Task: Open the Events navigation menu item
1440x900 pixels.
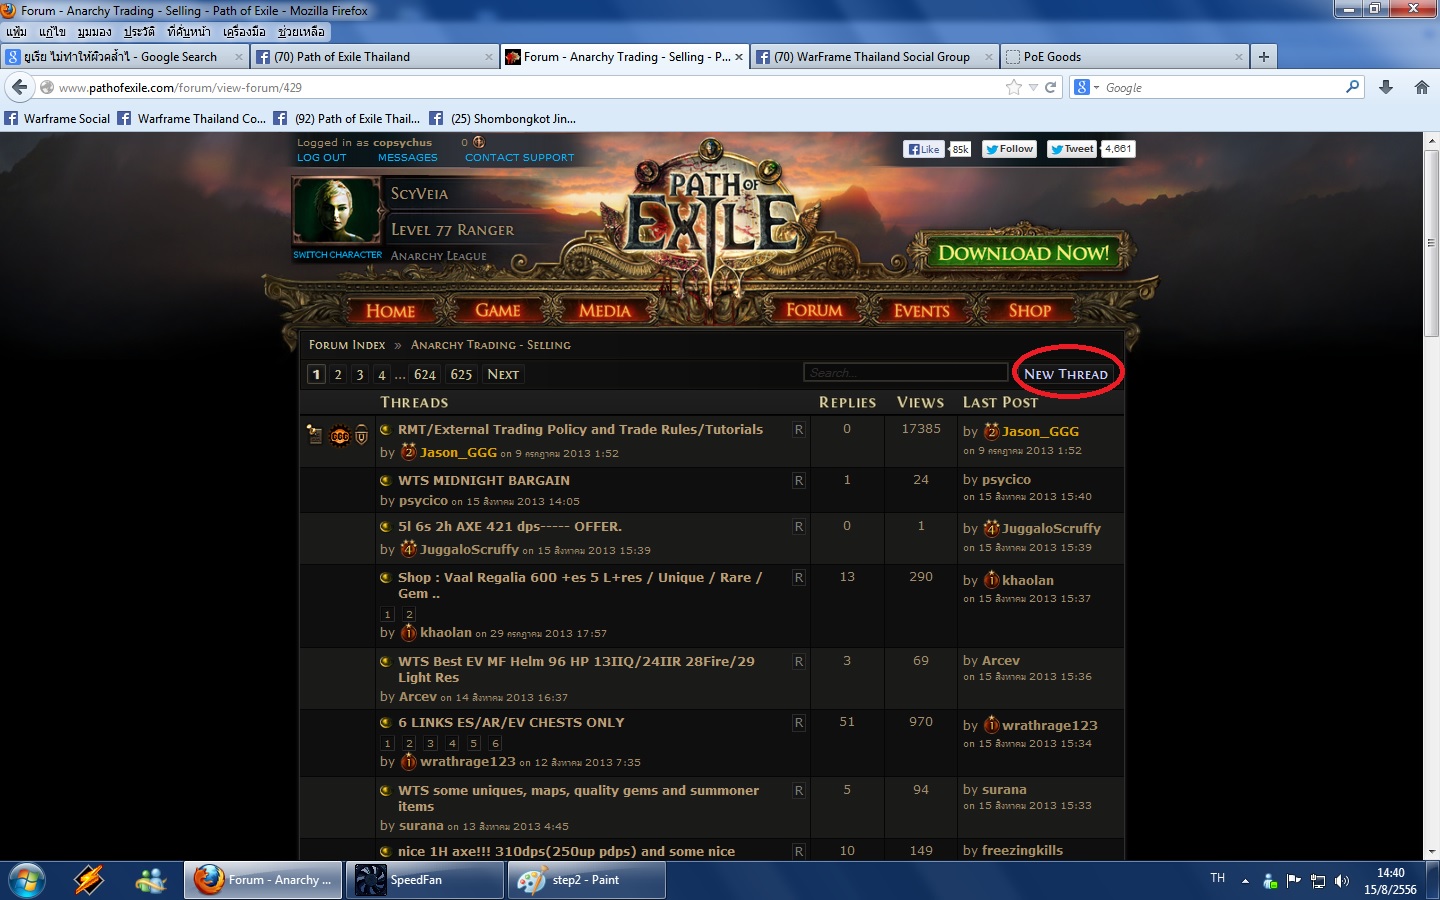Action: [x=922, y=310]
